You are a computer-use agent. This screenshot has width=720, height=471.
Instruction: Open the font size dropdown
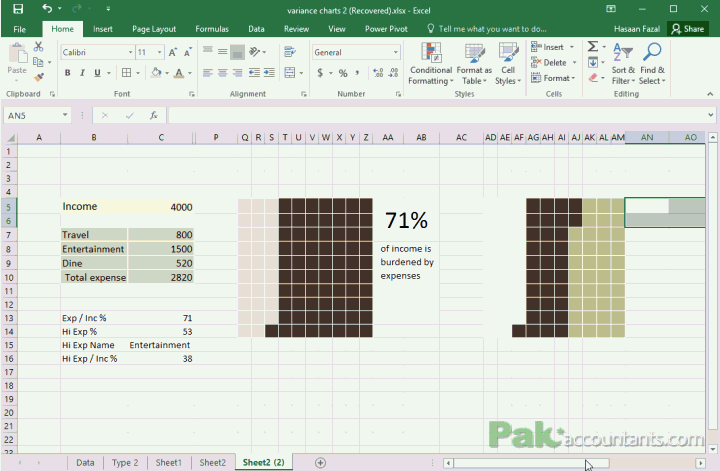(x=159, y=52)
